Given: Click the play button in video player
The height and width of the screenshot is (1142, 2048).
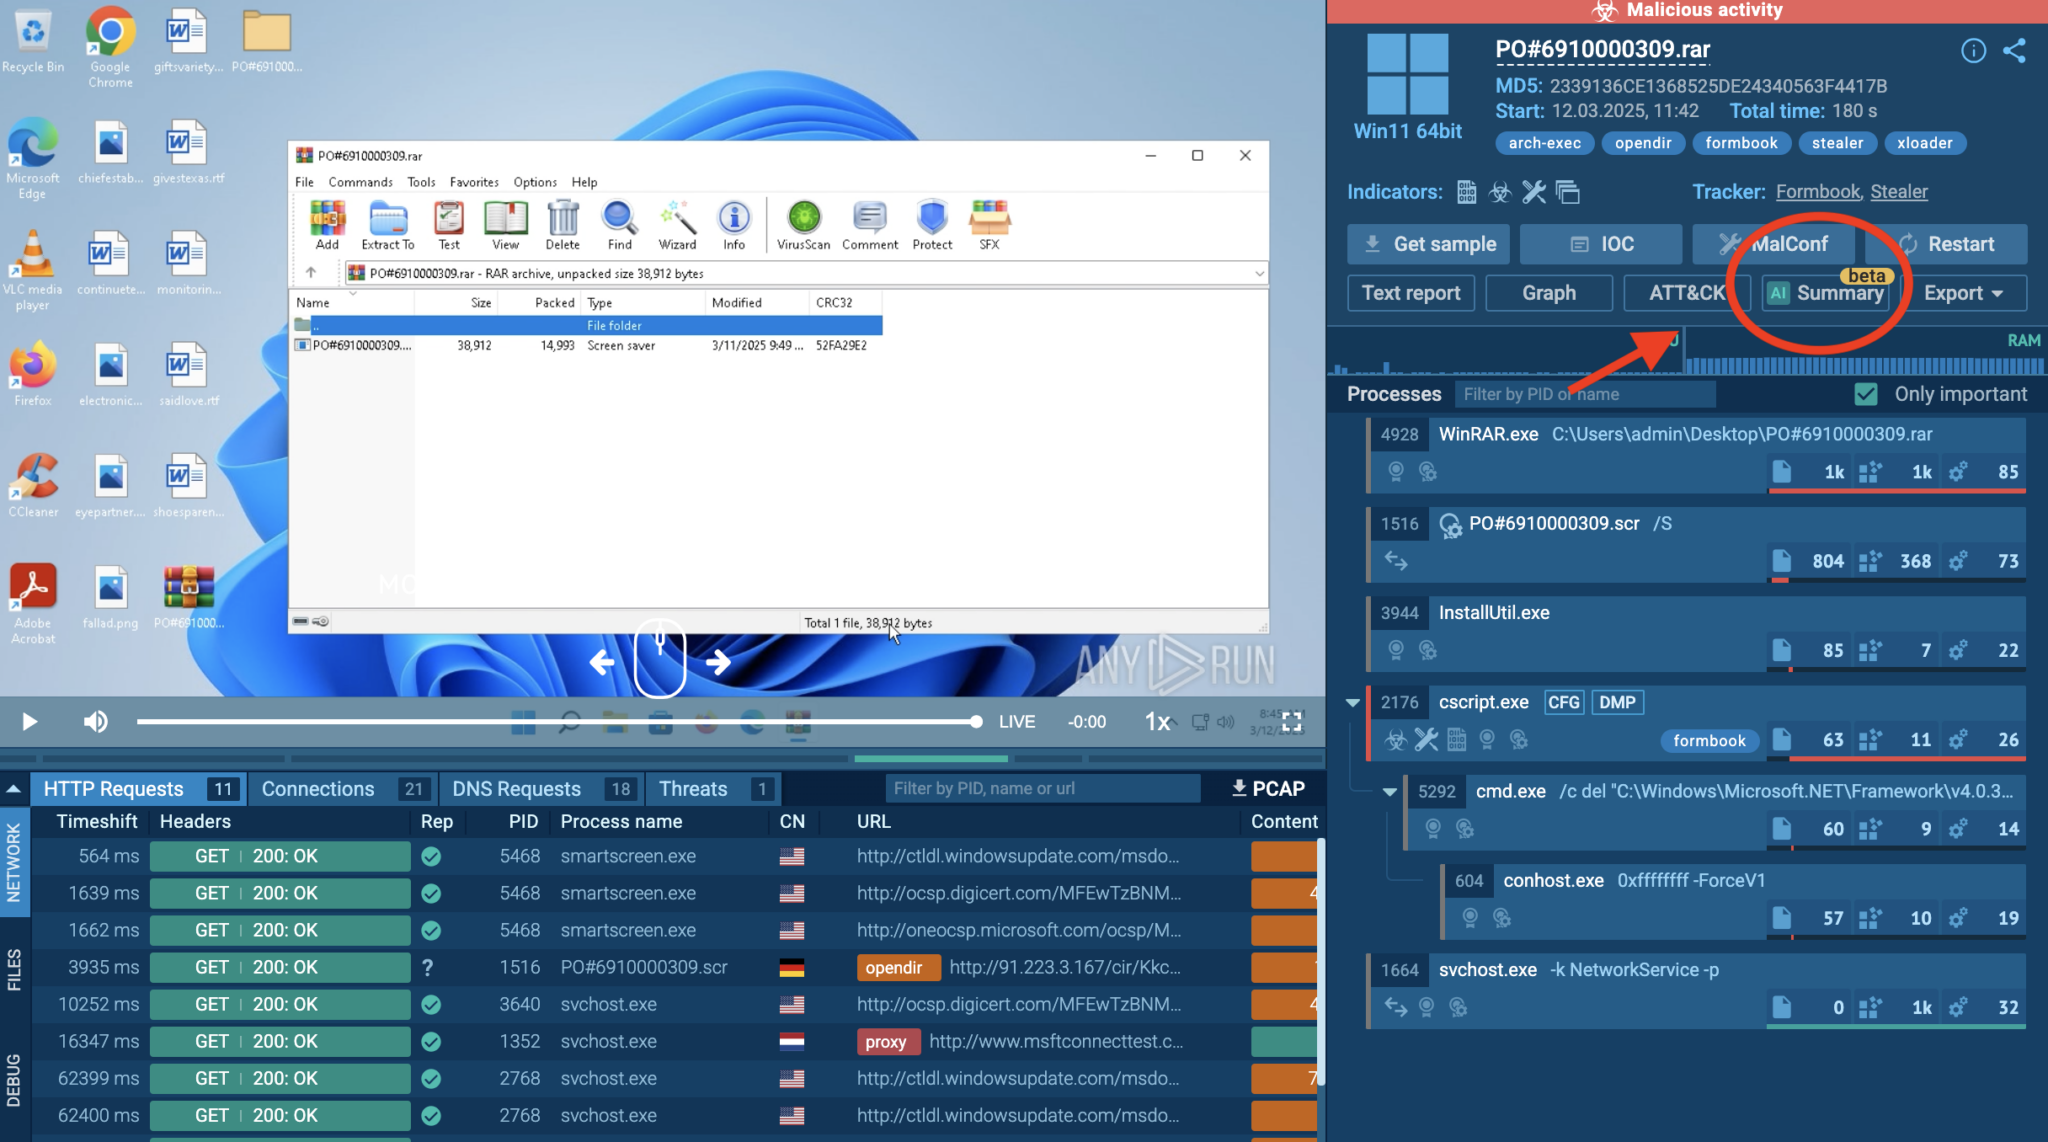Looking at the screenshot, I should pyautogui.click(x=29, y=721).
